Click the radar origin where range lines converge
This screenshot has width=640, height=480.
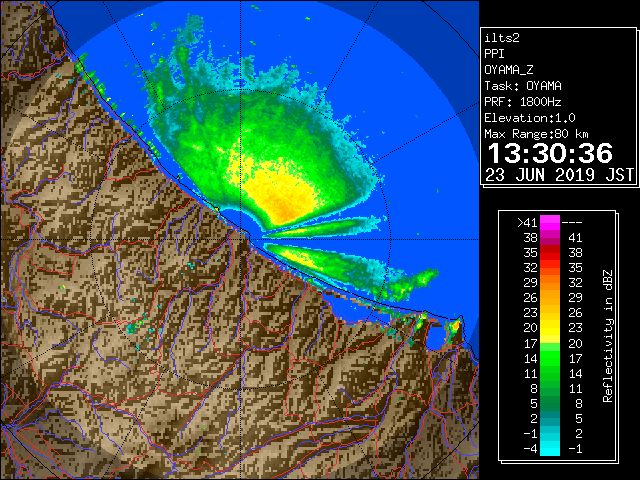241,239
